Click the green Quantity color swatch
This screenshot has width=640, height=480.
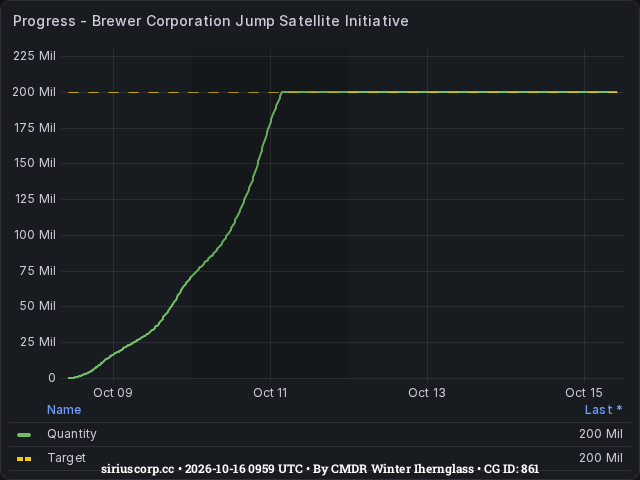24,435
